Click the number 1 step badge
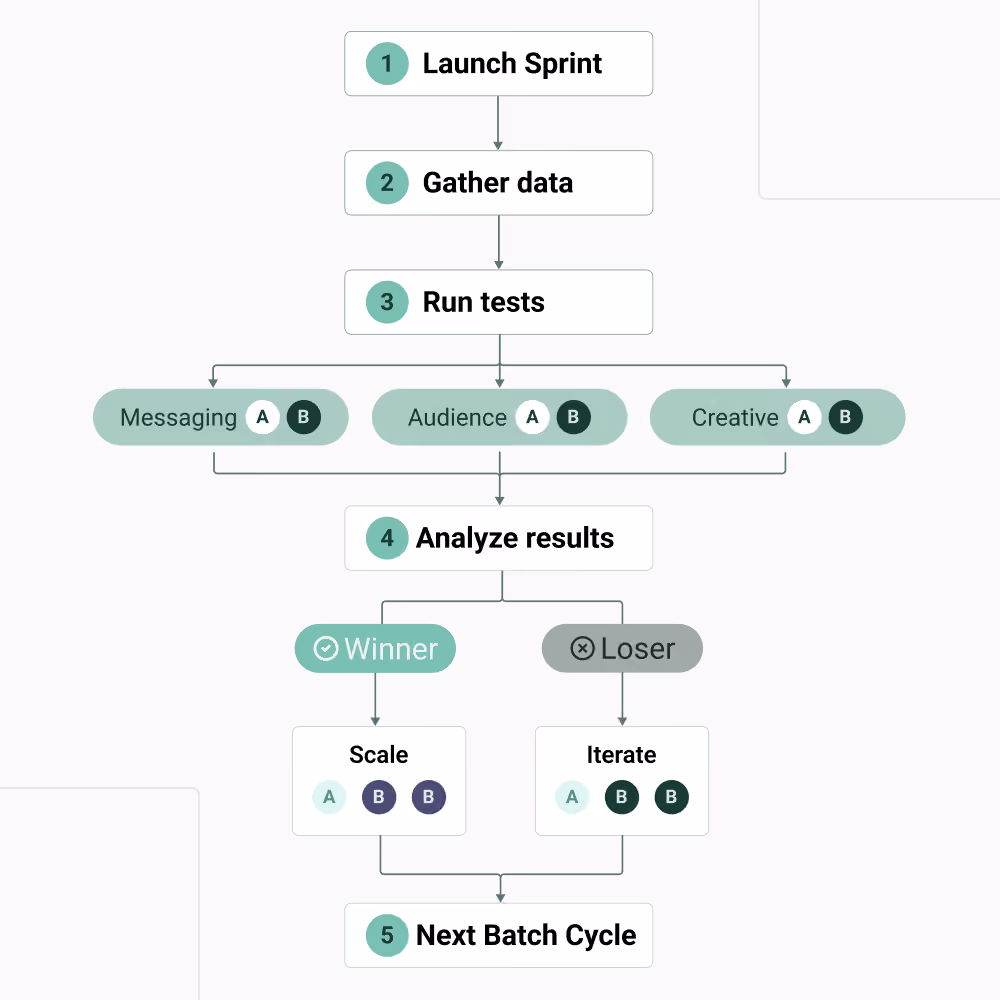This screenshot has height=1000, width=1000. pyautogui.click(x=387, y=64)
